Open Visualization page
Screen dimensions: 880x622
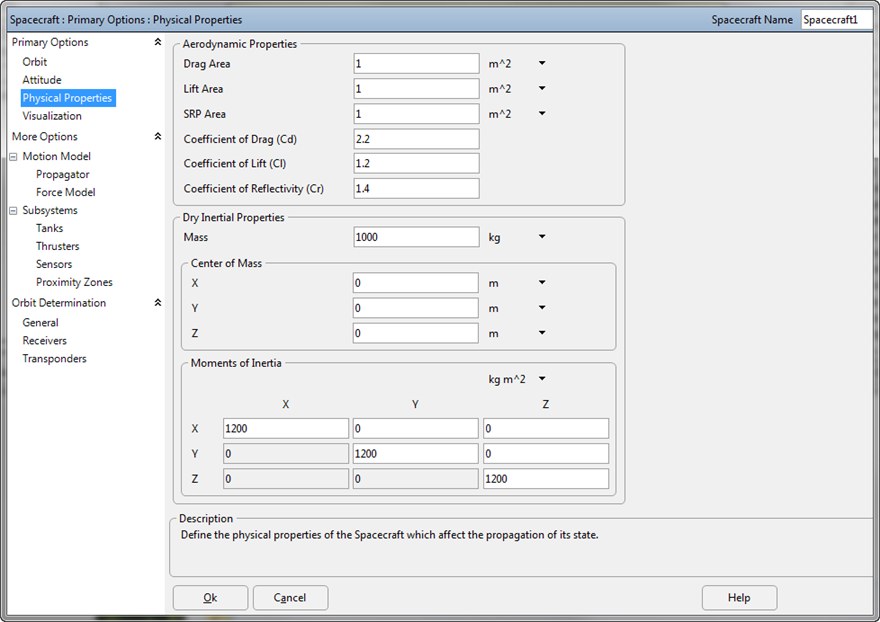(52, 116)
